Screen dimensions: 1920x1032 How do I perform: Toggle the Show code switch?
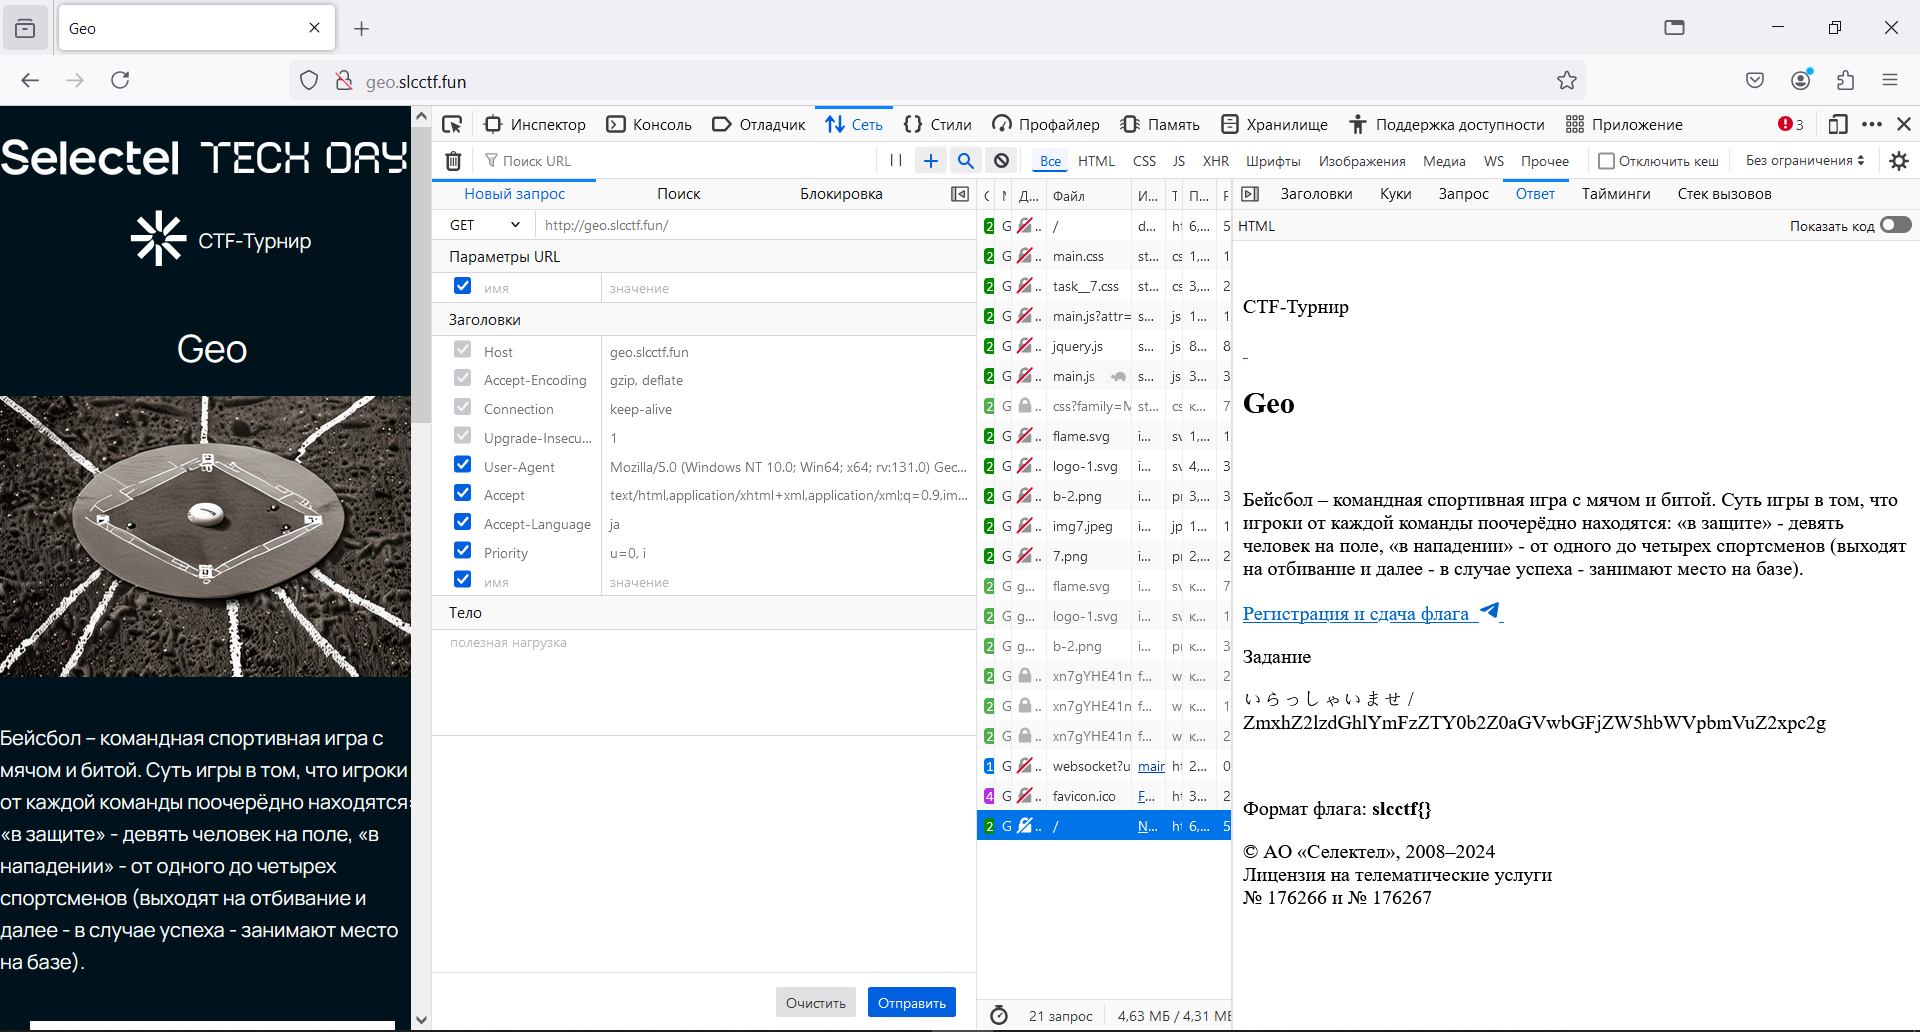pos(1895,225)
